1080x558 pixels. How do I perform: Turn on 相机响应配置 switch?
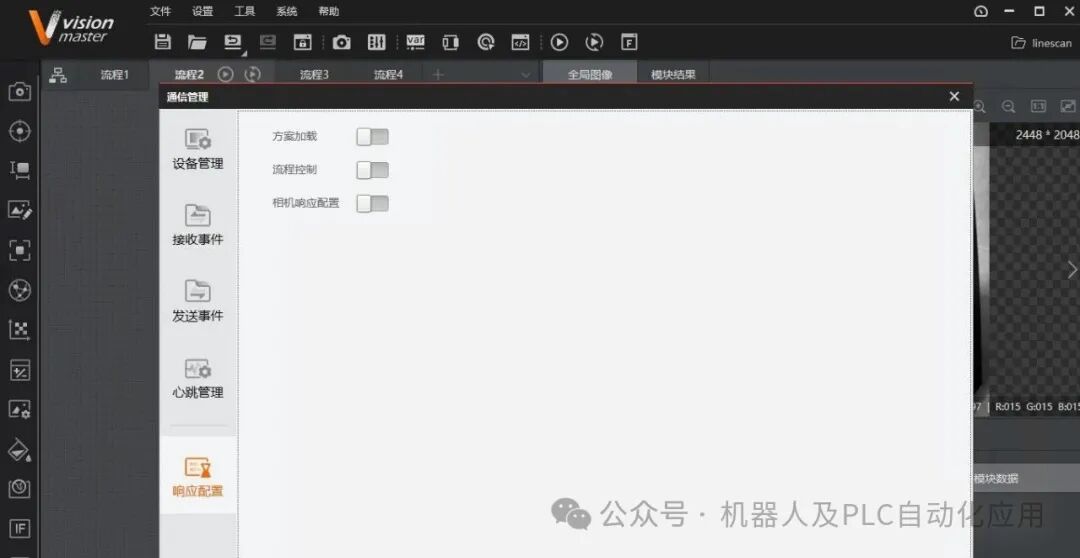(373, 203)
